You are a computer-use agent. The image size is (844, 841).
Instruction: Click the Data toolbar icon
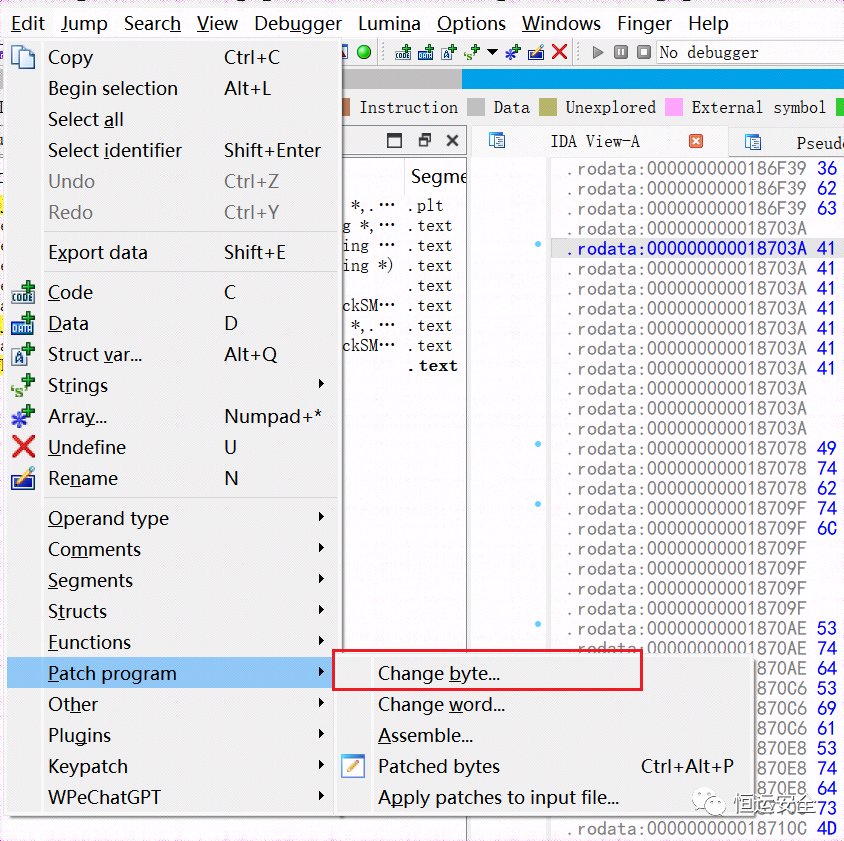[426, 52]
